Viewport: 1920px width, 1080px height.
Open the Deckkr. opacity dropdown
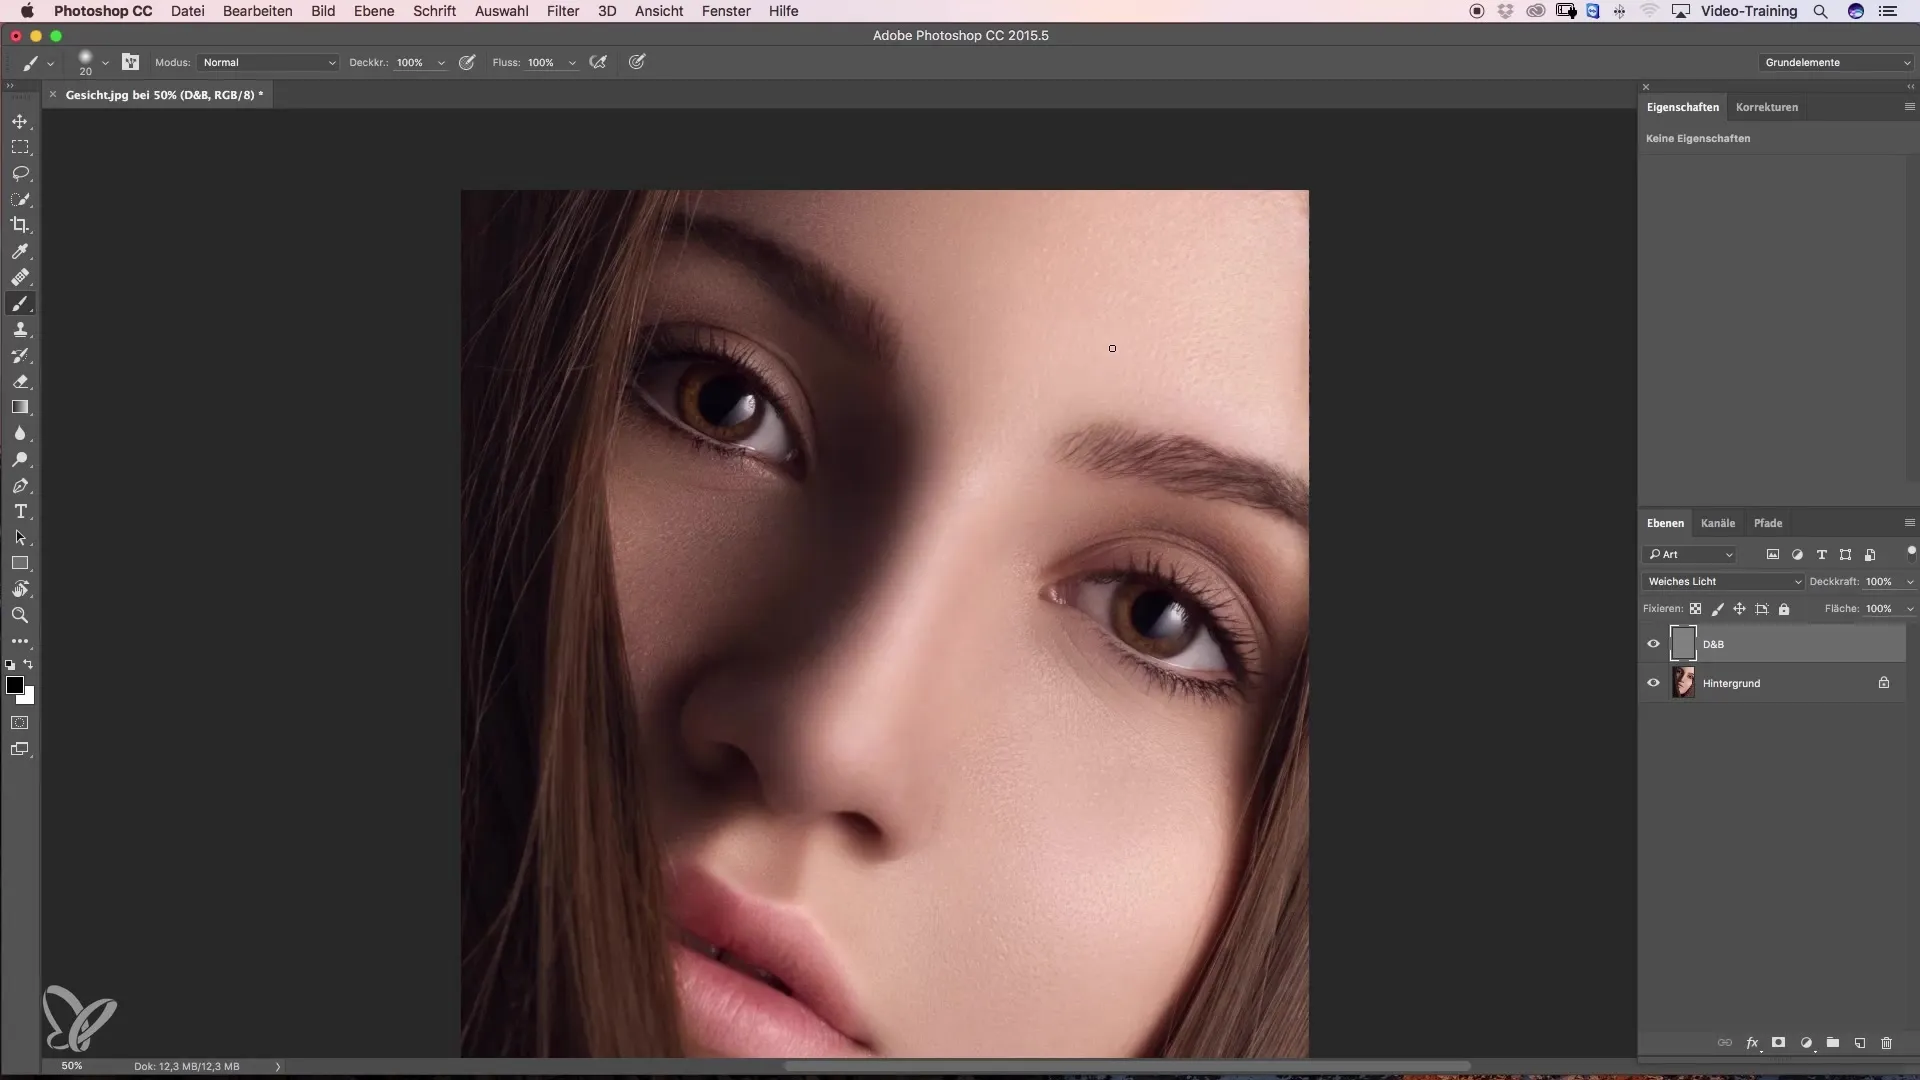pos(441,63)
